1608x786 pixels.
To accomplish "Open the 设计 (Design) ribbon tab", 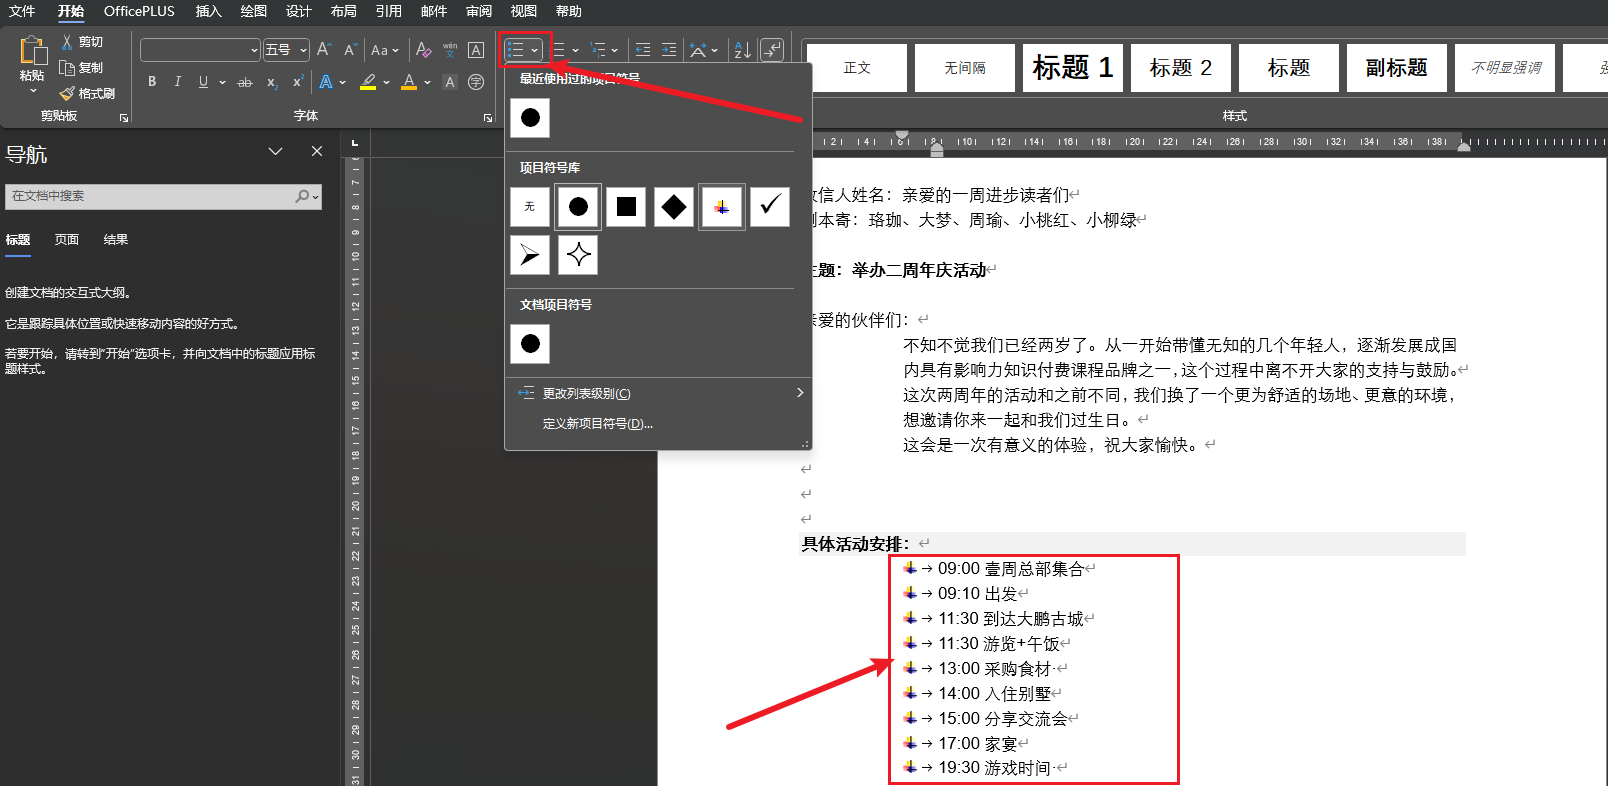I will (298, 11).
